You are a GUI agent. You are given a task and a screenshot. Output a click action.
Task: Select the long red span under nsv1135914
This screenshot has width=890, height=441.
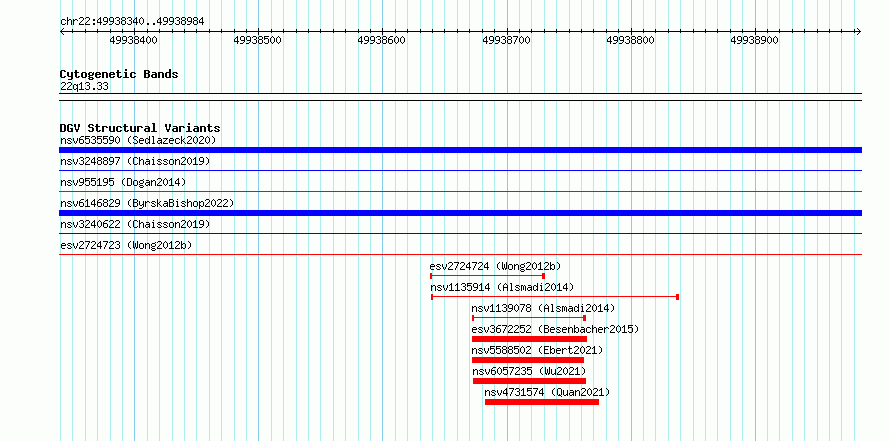(x=555, y=297)
